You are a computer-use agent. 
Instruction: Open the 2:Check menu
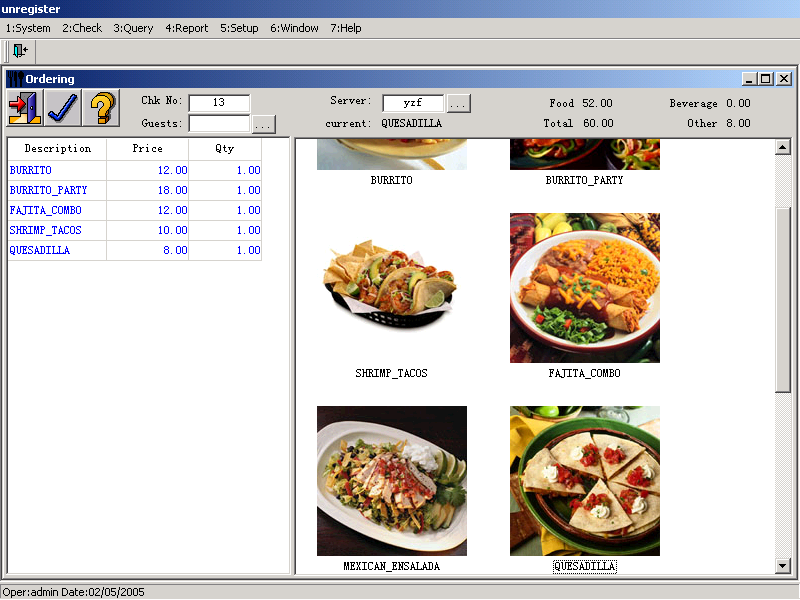pyautogui.click(x=82, y=28)
